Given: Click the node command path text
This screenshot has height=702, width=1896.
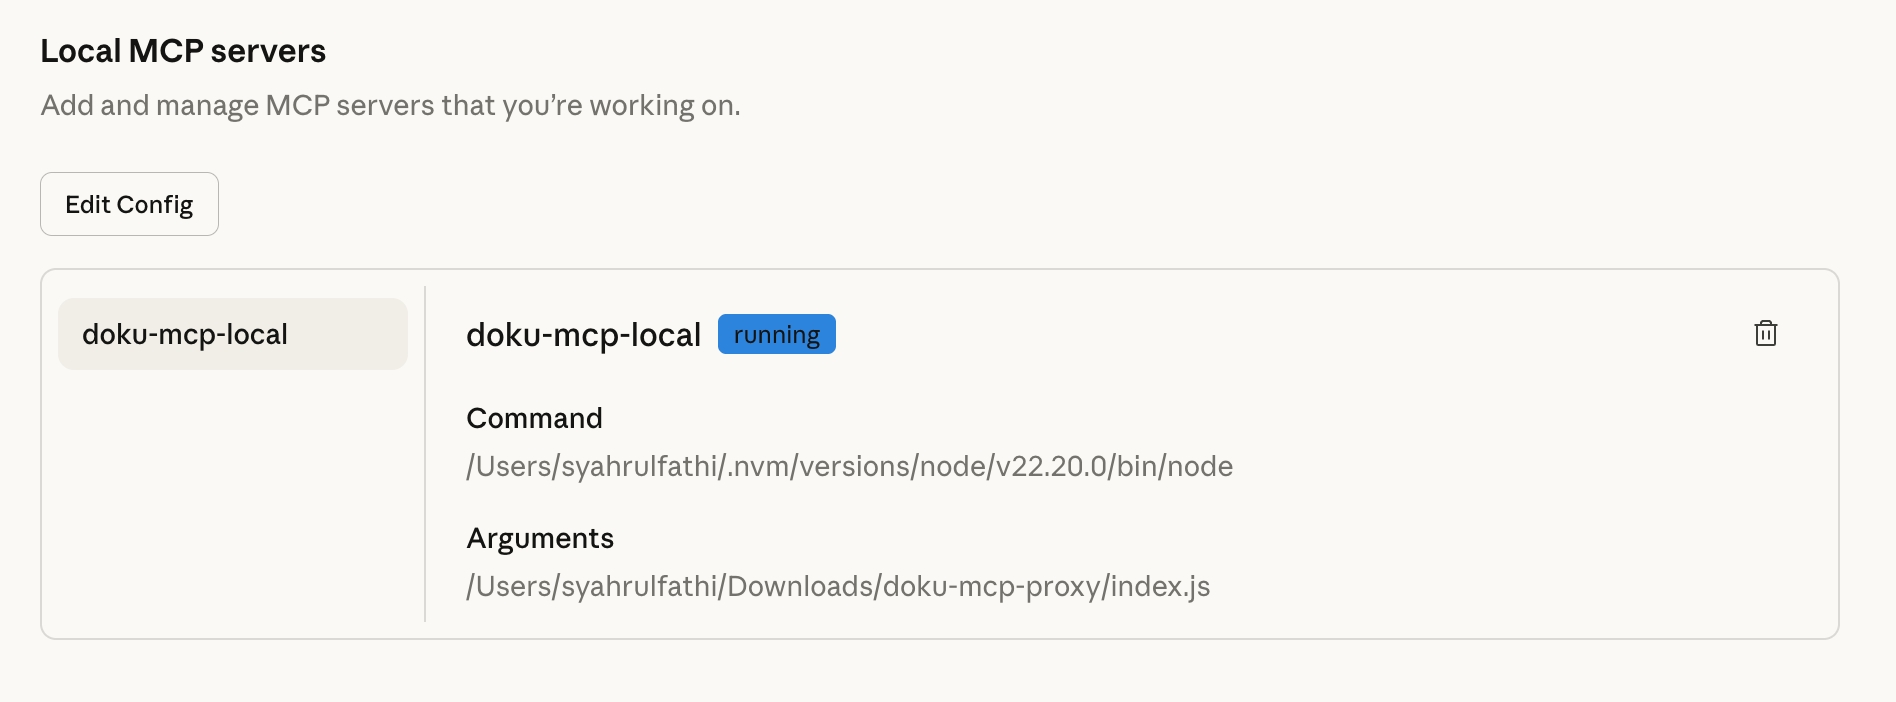Looking at the screenshot, I should point(849,466).
